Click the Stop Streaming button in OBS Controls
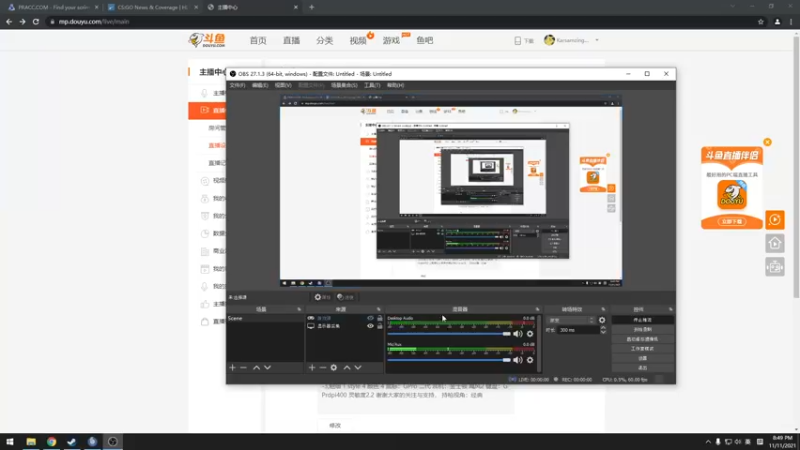This screenshot has width=800, height=450. coord(642,320)
